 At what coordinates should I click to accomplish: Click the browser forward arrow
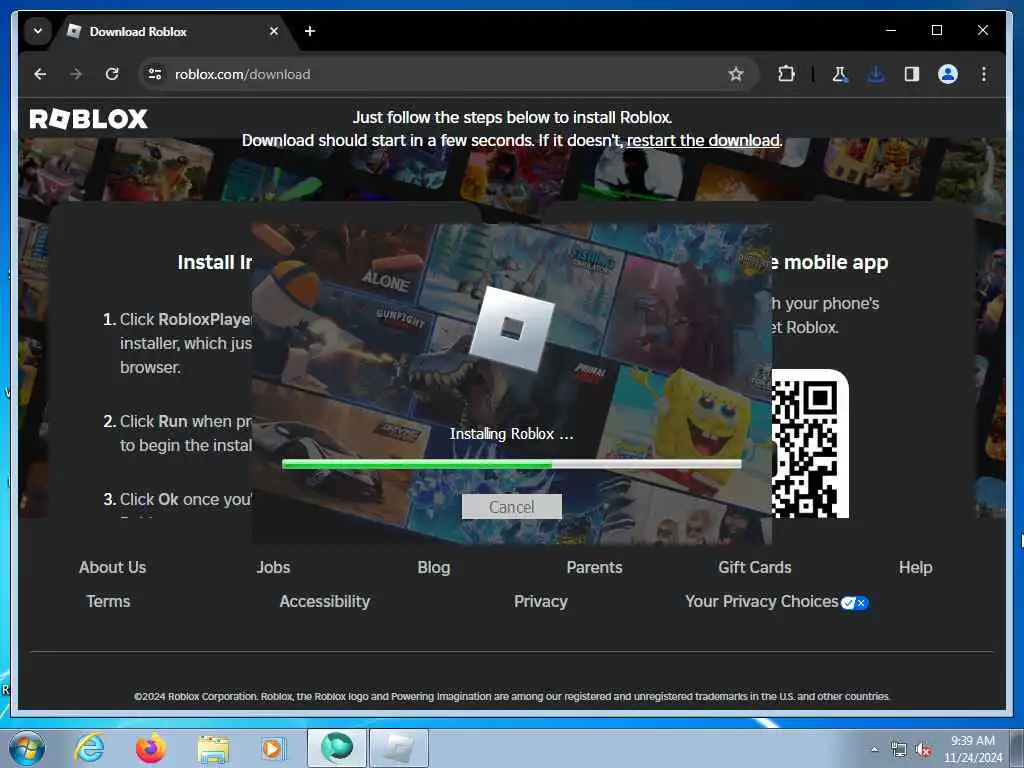[76, 74]
